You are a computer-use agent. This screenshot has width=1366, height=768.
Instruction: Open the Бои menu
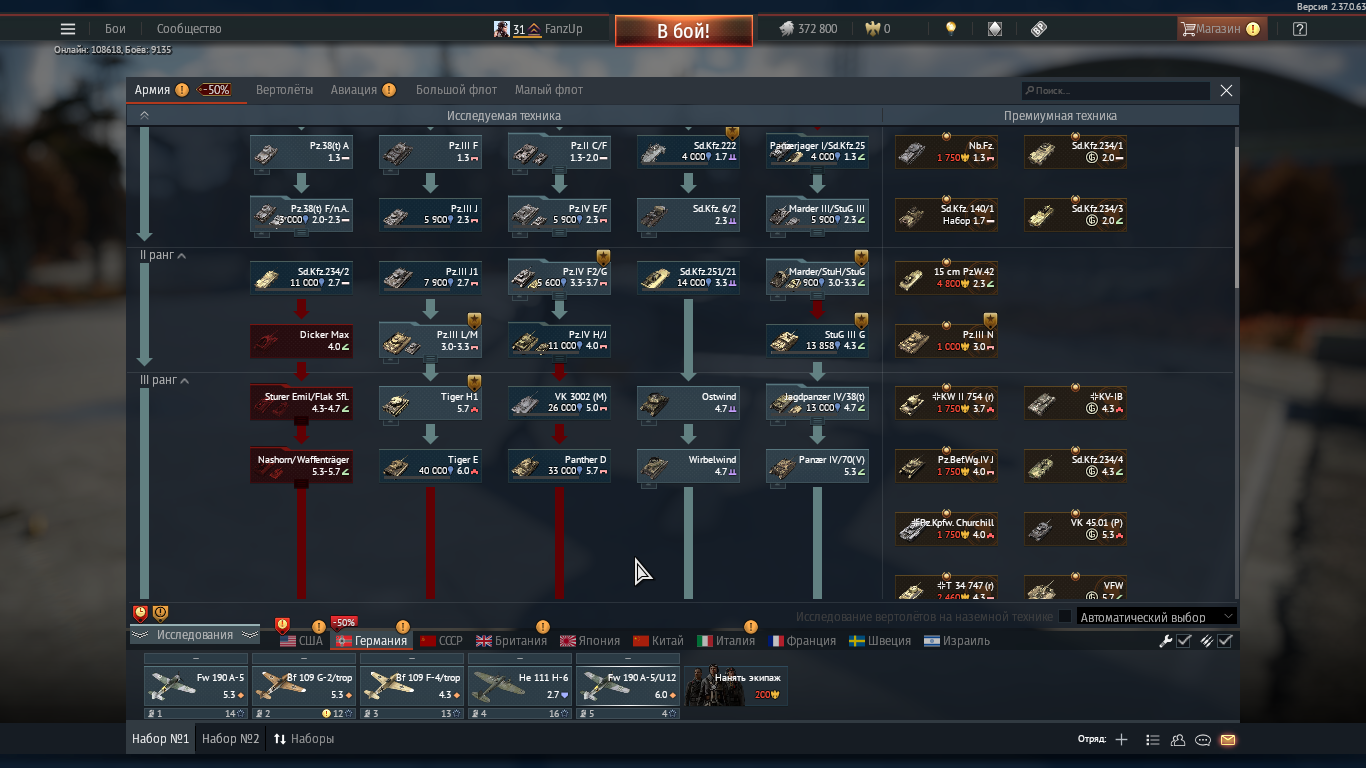[115, 29]
